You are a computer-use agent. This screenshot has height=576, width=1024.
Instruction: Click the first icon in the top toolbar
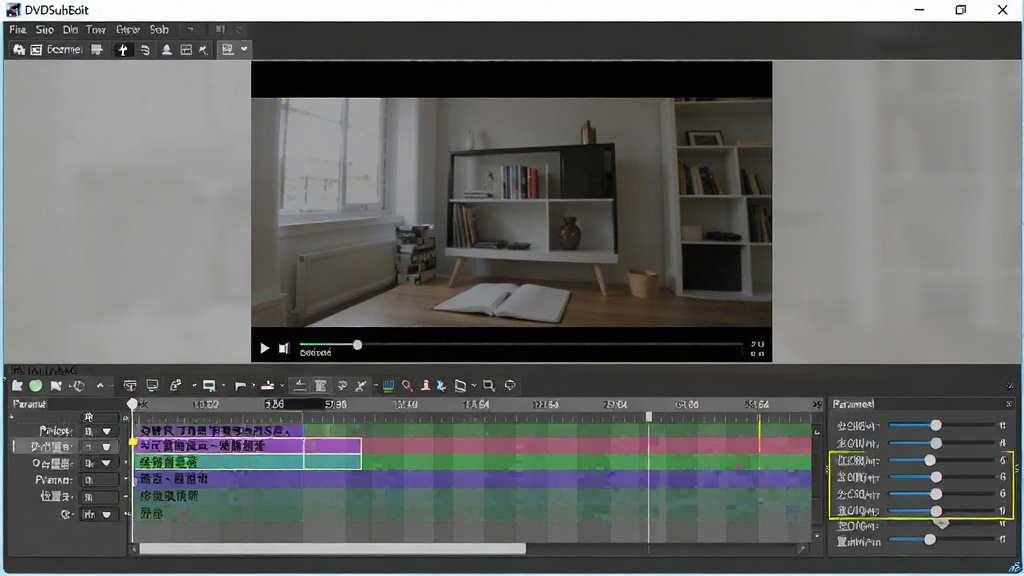point(19,50)
